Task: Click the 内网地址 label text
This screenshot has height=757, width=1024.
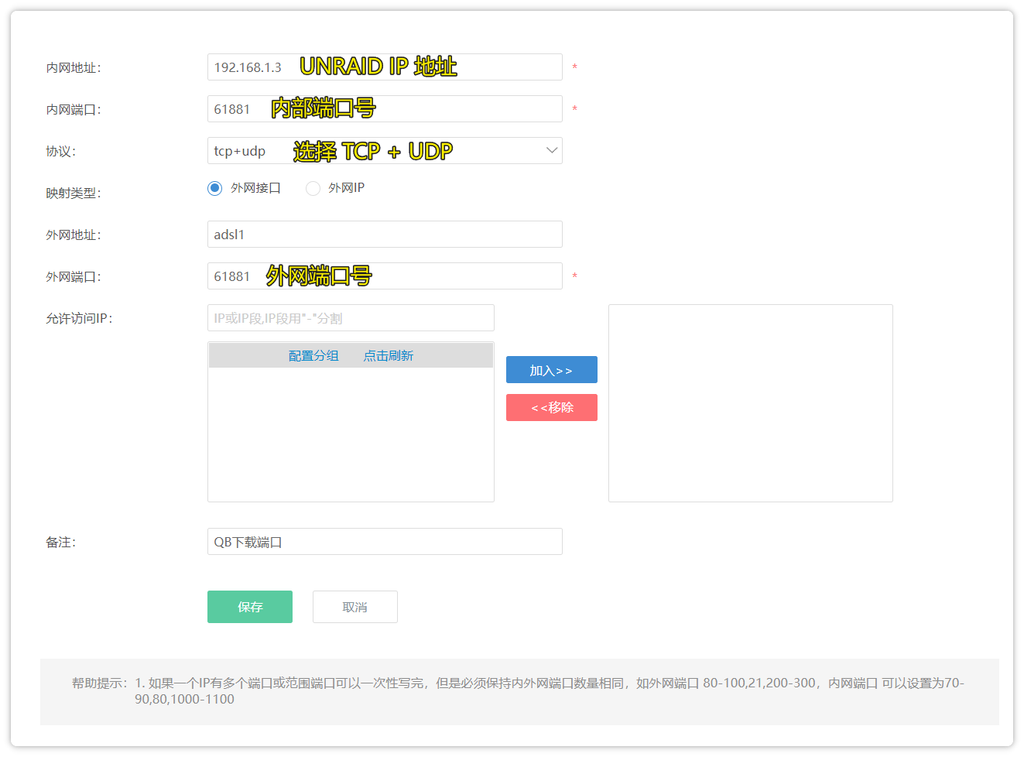Action: pyautogui.click(x=73, y=68)
